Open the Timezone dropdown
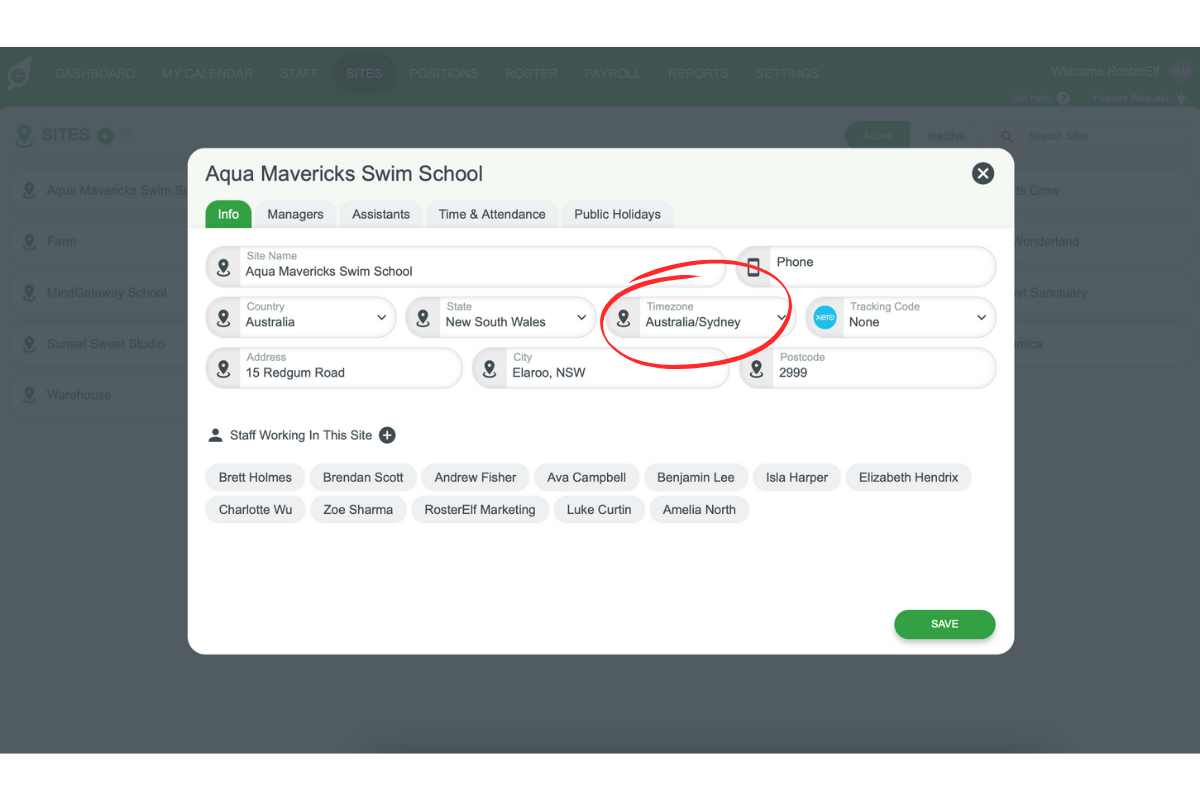Viewport: 1200px width, 800px height. [x=782, y=317]
